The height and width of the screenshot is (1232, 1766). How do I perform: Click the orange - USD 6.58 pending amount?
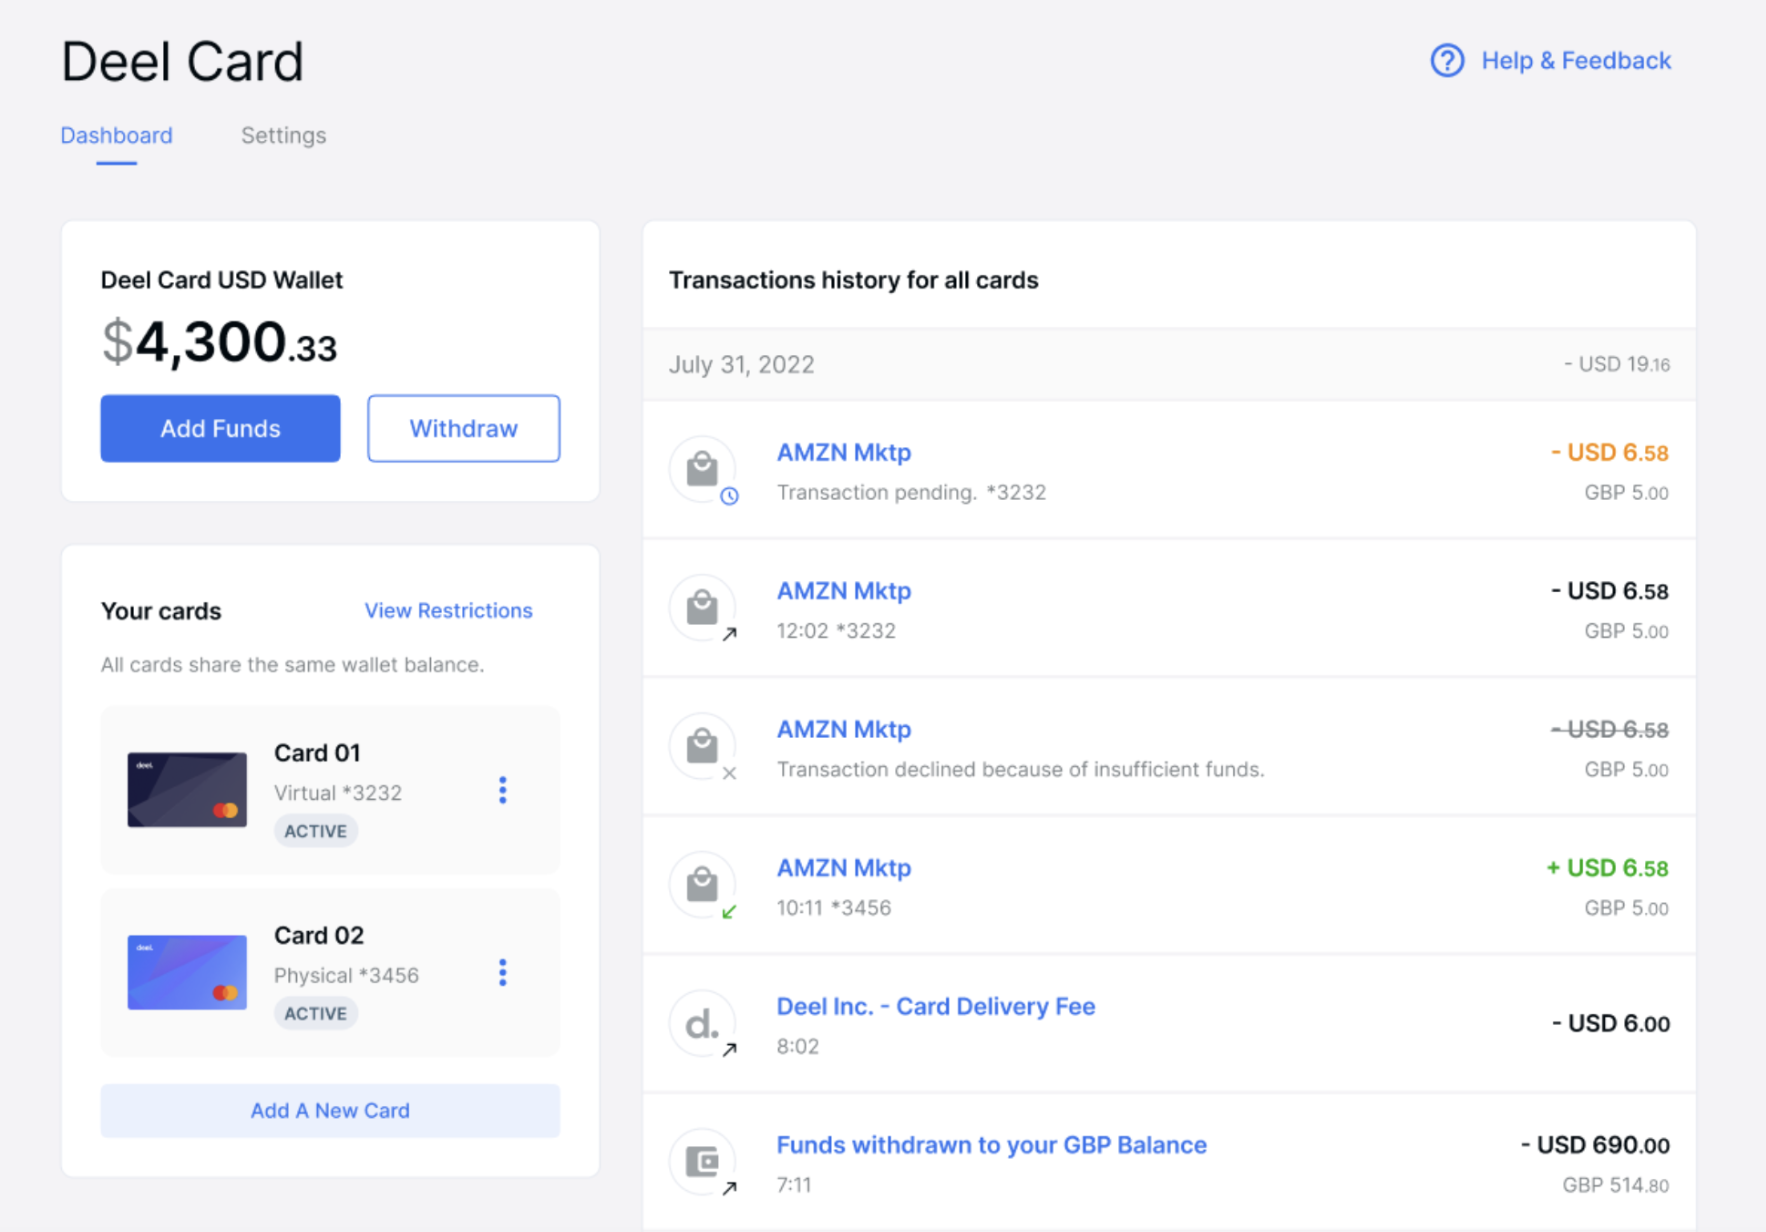point(1609,452)
